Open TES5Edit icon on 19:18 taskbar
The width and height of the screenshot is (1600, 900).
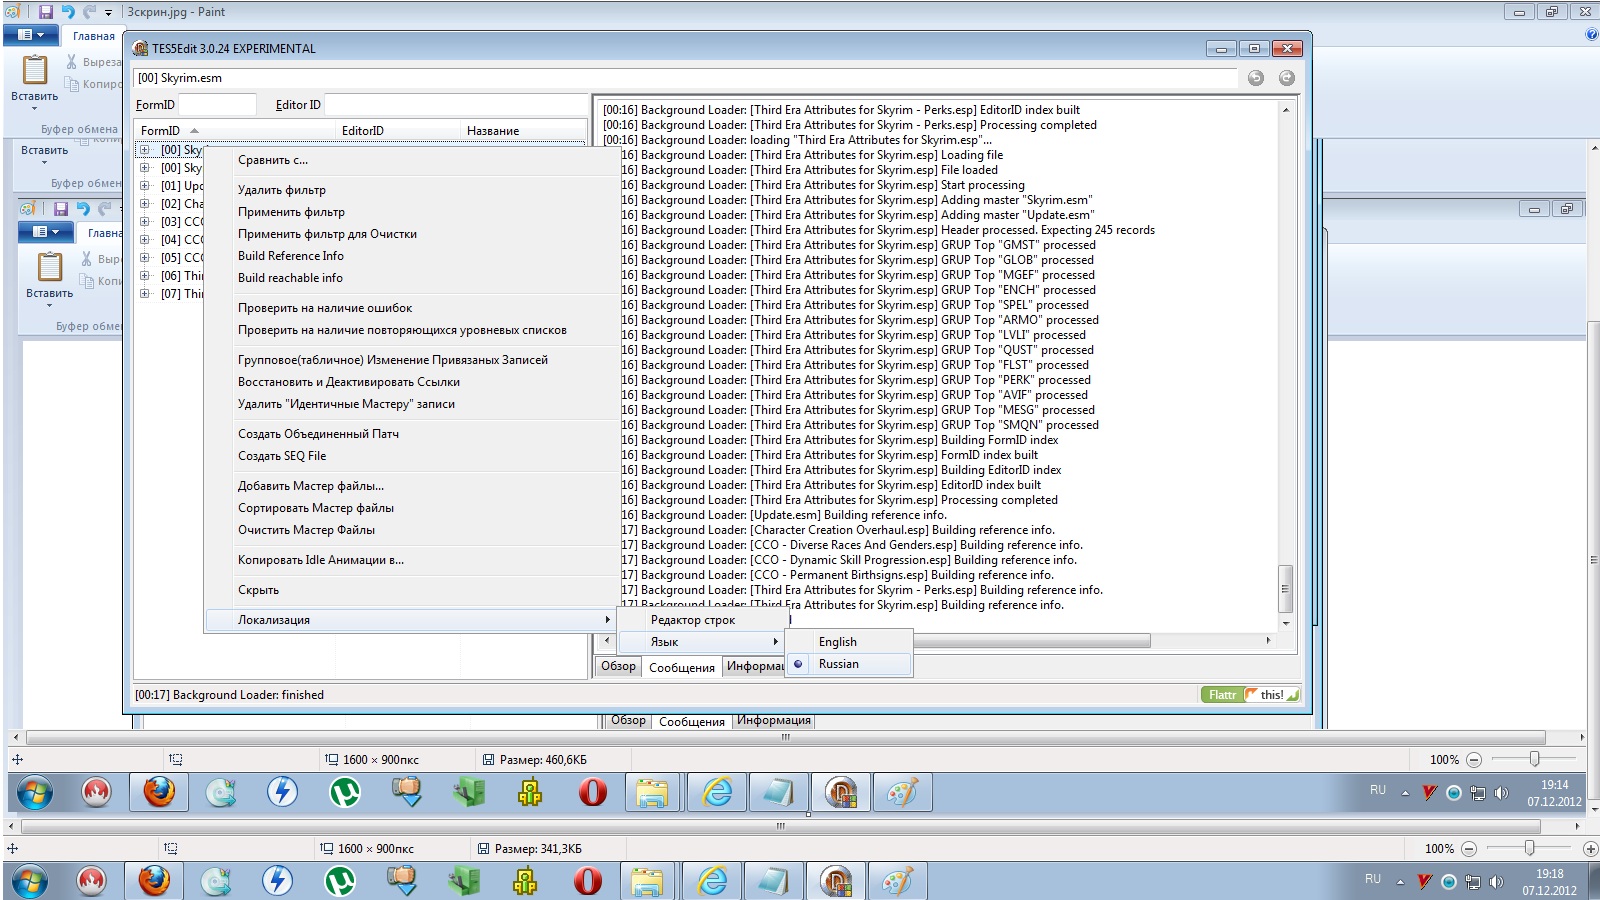836,881
